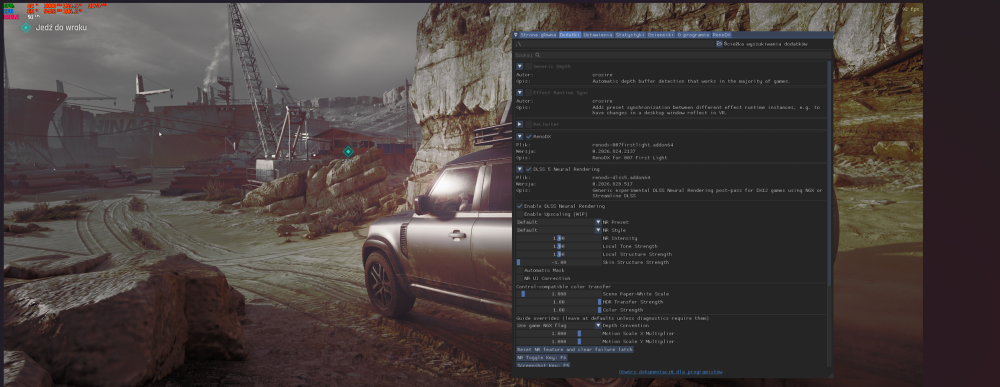The width and height of the screenshot is (1000, 387).
Task: Open the NR Preset dropdown
Action: (559, 222)
